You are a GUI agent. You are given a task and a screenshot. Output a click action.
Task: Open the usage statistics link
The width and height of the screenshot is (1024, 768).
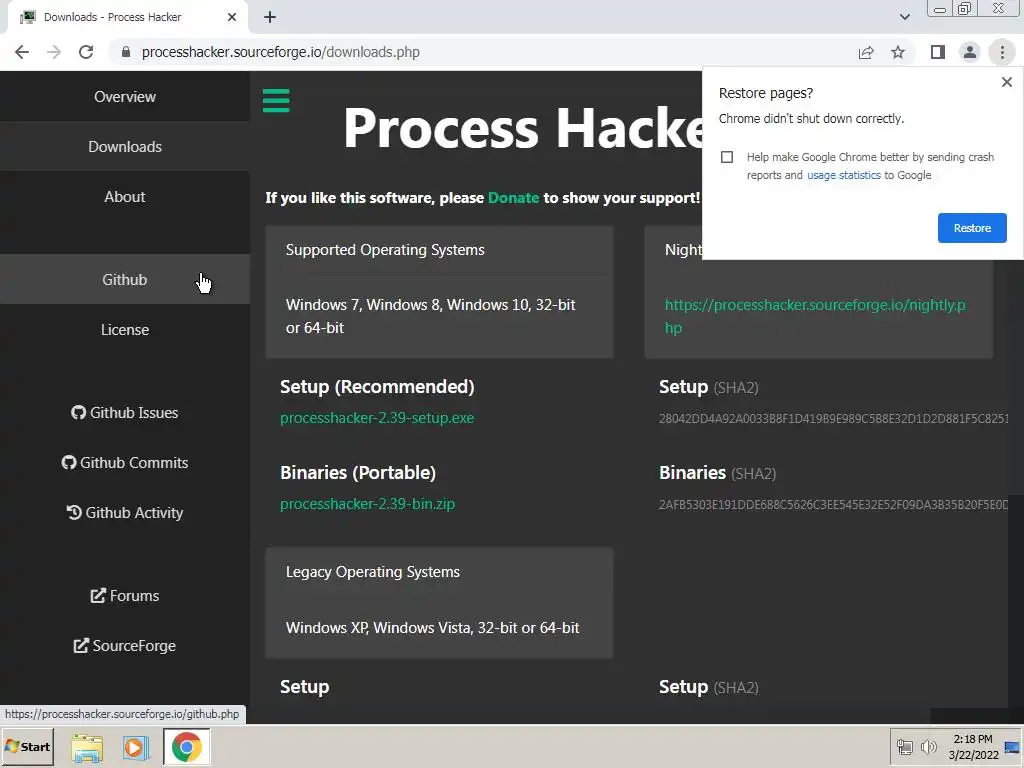[843, 175]
